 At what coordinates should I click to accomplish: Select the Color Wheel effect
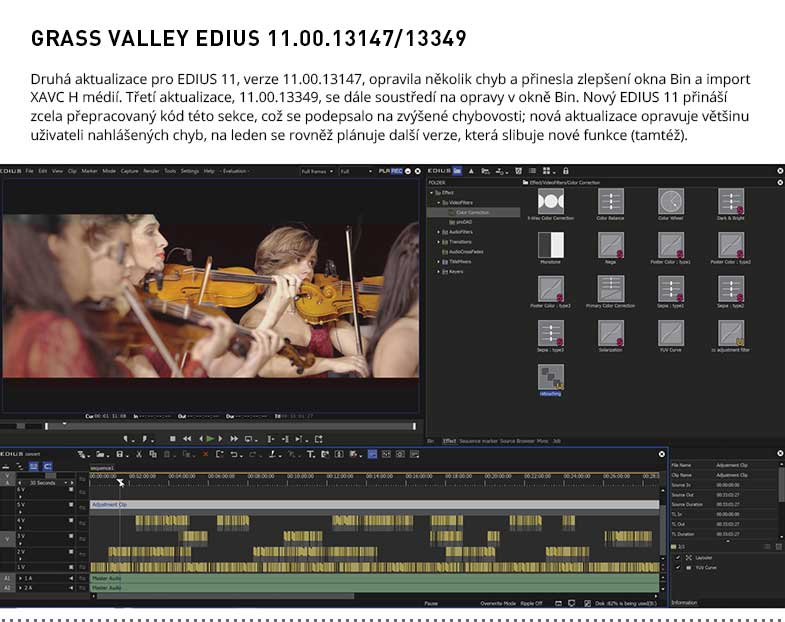pyautogui.click(x=670, y=204)
